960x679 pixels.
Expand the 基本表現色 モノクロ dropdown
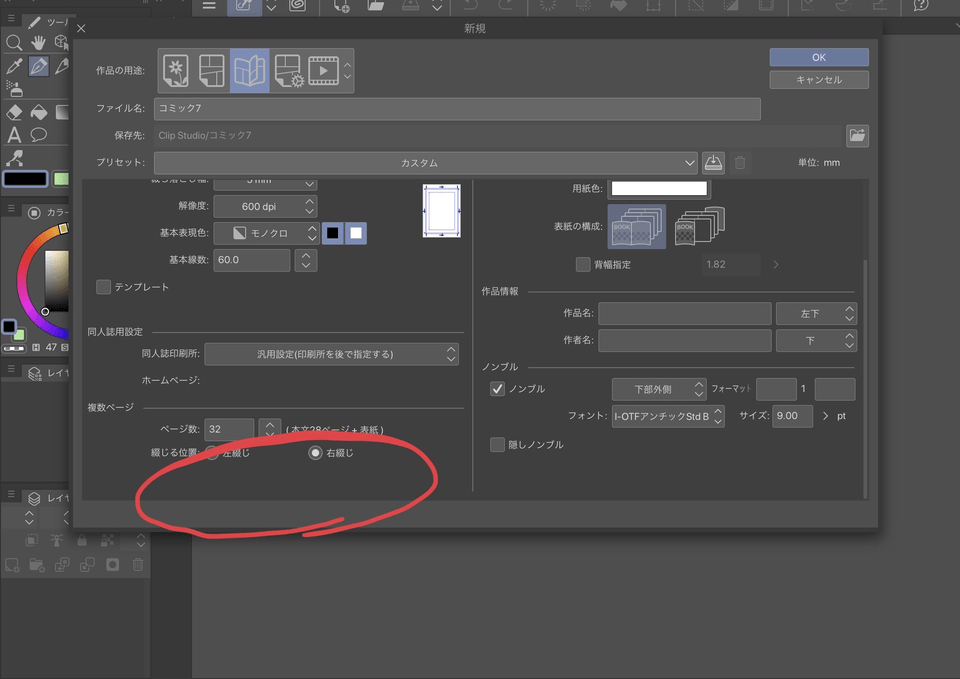pyautogui.click(x=266, y=233)
